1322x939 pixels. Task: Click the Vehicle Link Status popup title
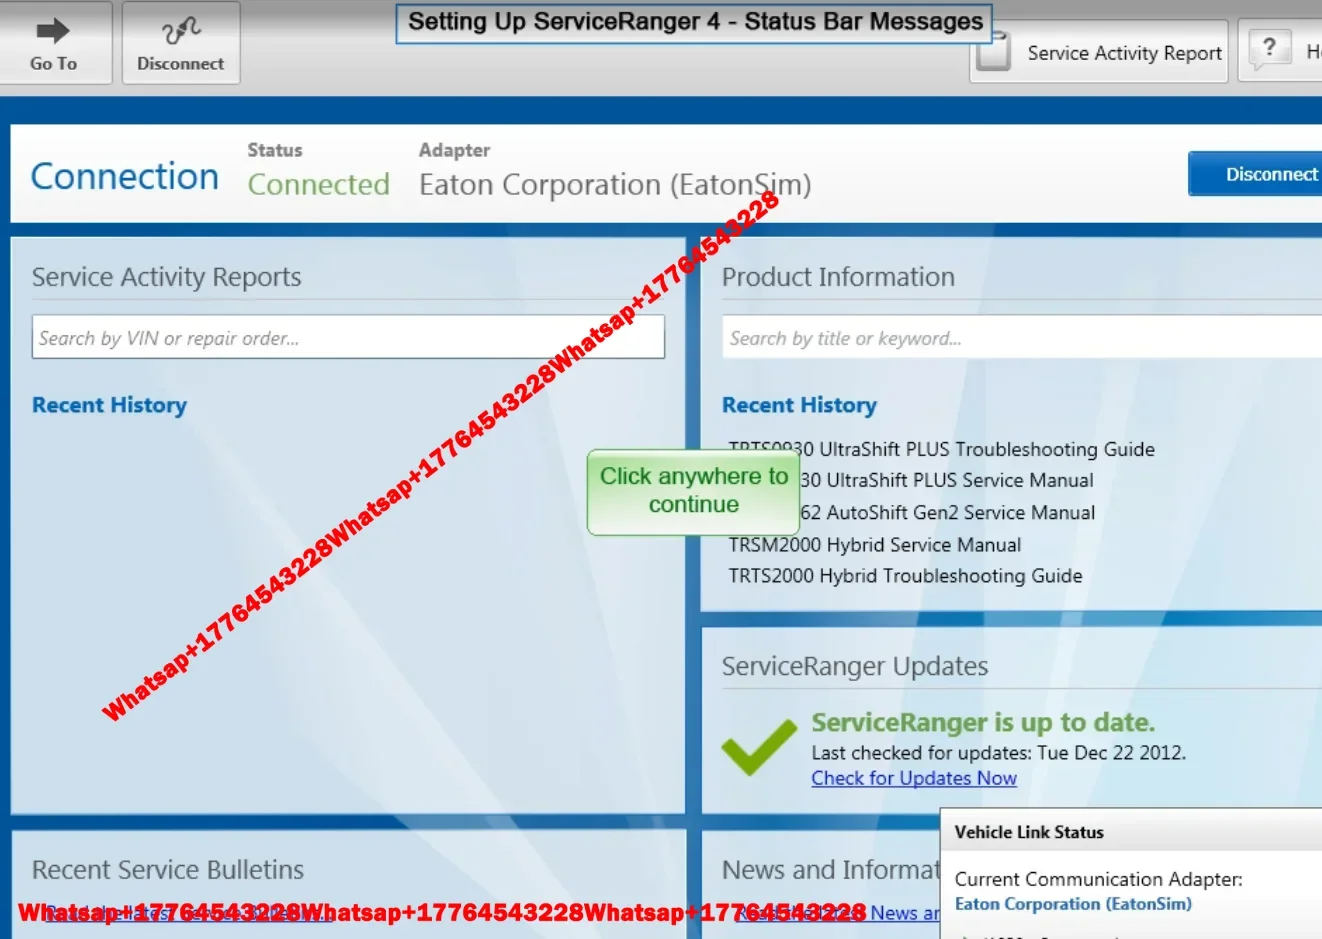1029,832
